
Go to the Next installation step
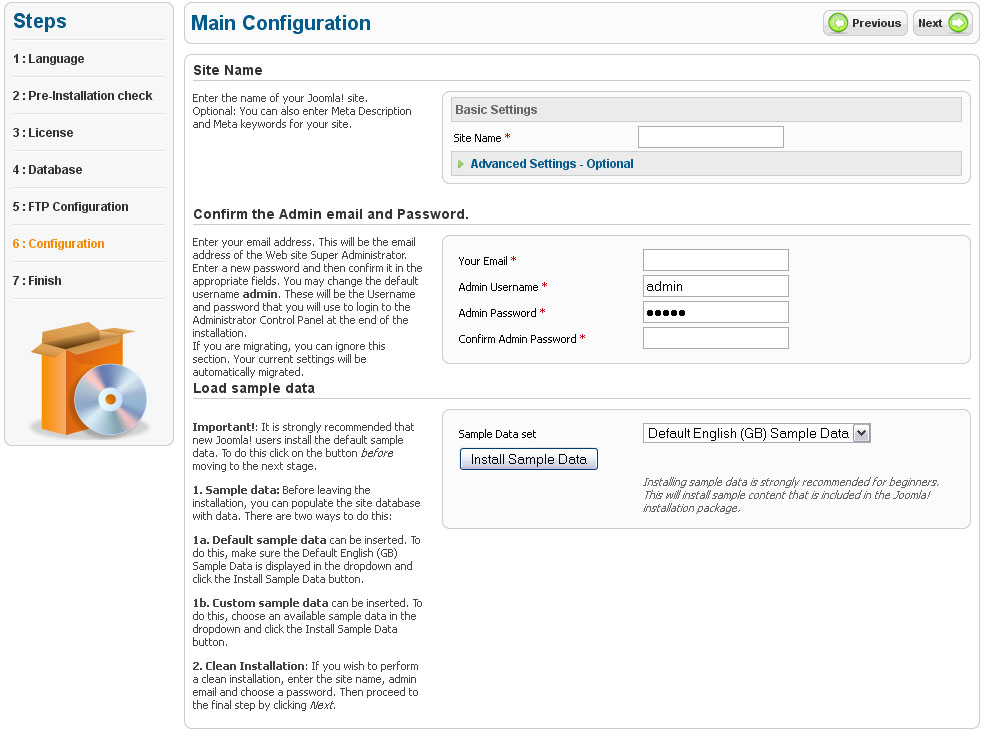[942, 23]
